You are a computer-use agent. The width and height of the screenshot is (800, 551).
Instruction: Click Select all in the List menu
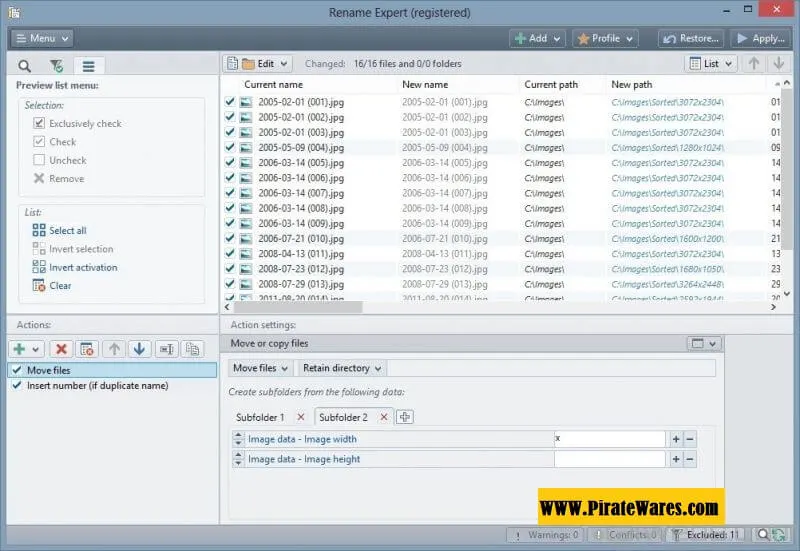point(67,230)
